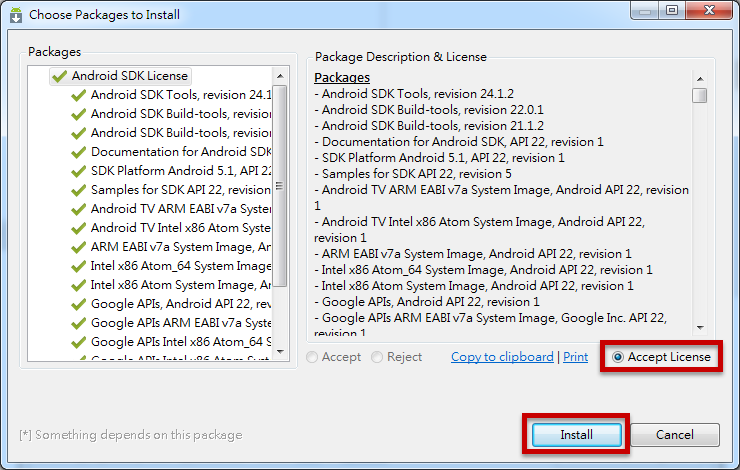The image size is (740, 470).
Task: Click license description scroll down arrow
Action: tap(700, 327)
